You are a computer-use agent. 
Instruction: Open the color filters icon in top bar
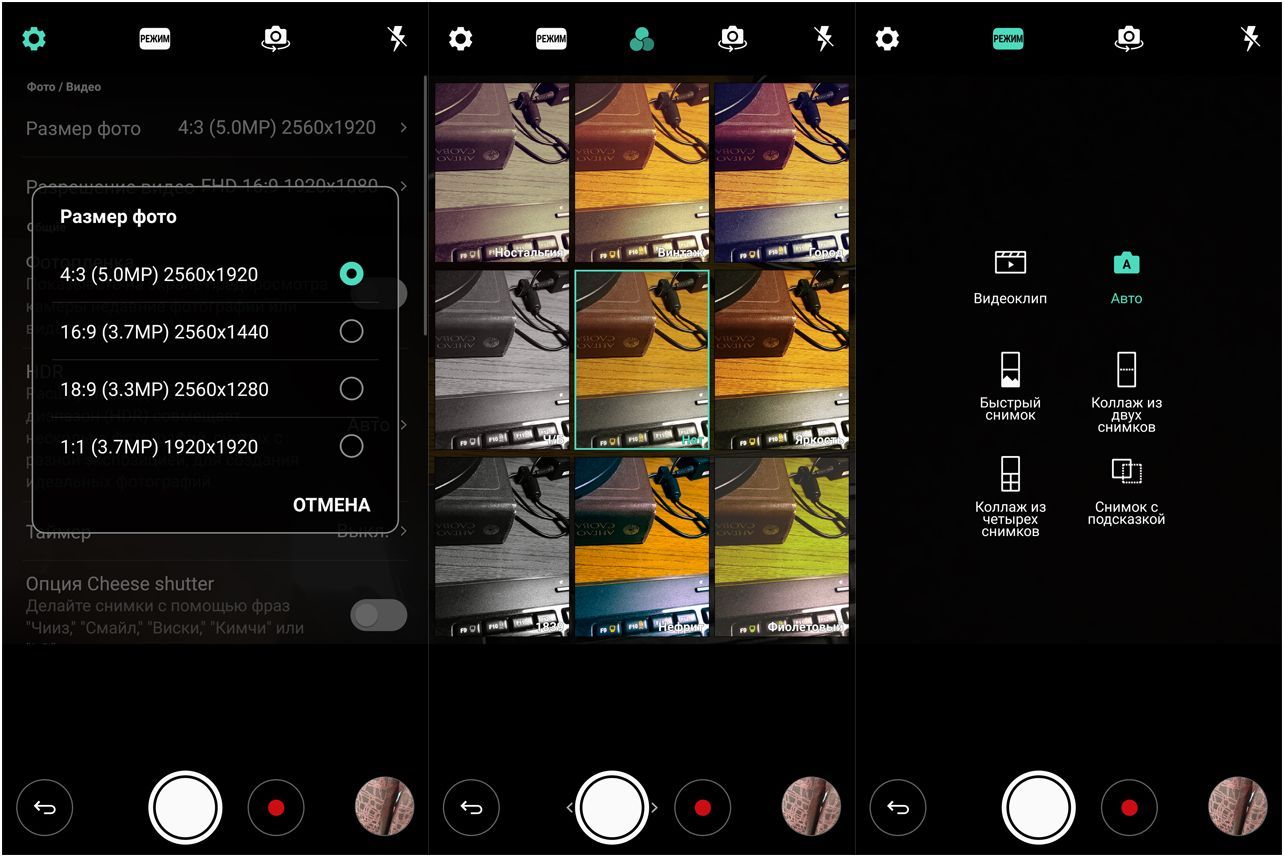pyautogui.click(x=642, y=39)
